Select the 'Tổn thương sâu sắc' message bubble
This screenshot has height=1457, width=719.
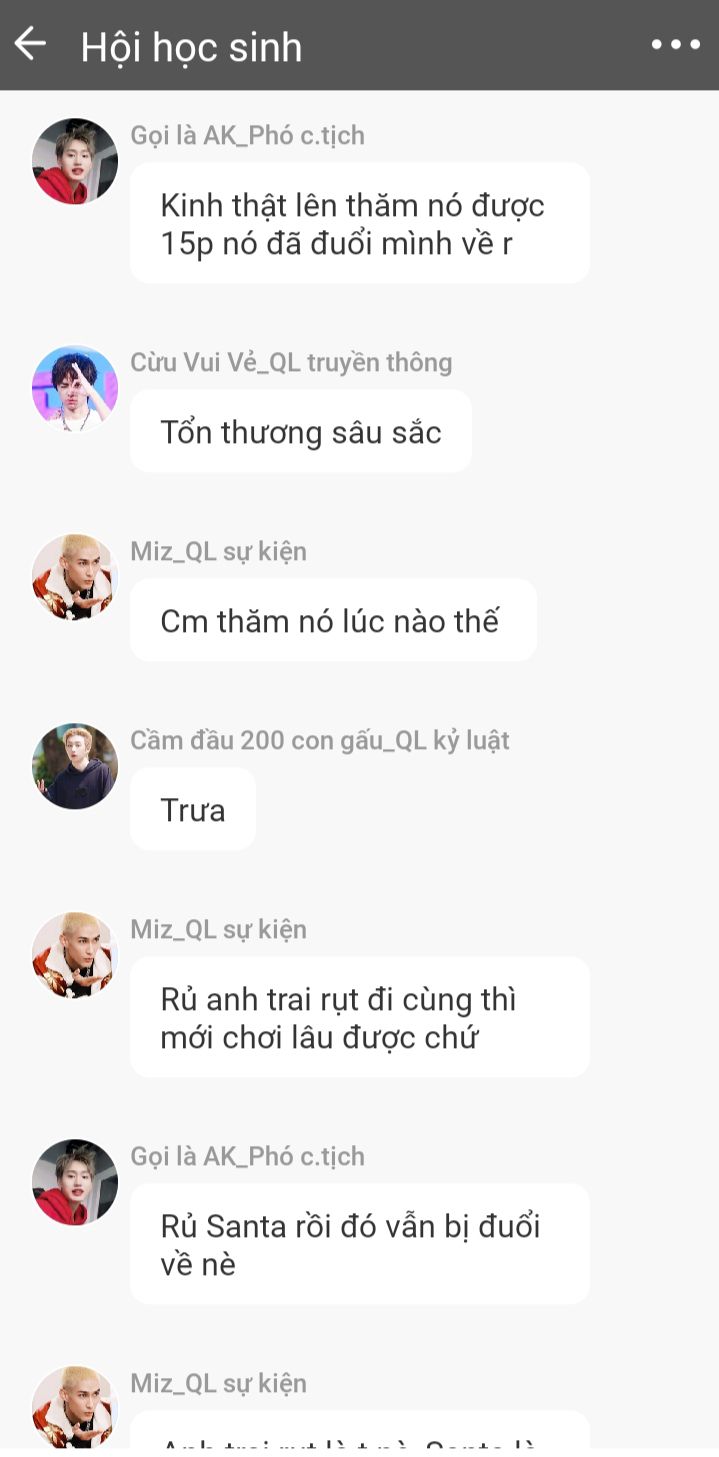point(301,431)
